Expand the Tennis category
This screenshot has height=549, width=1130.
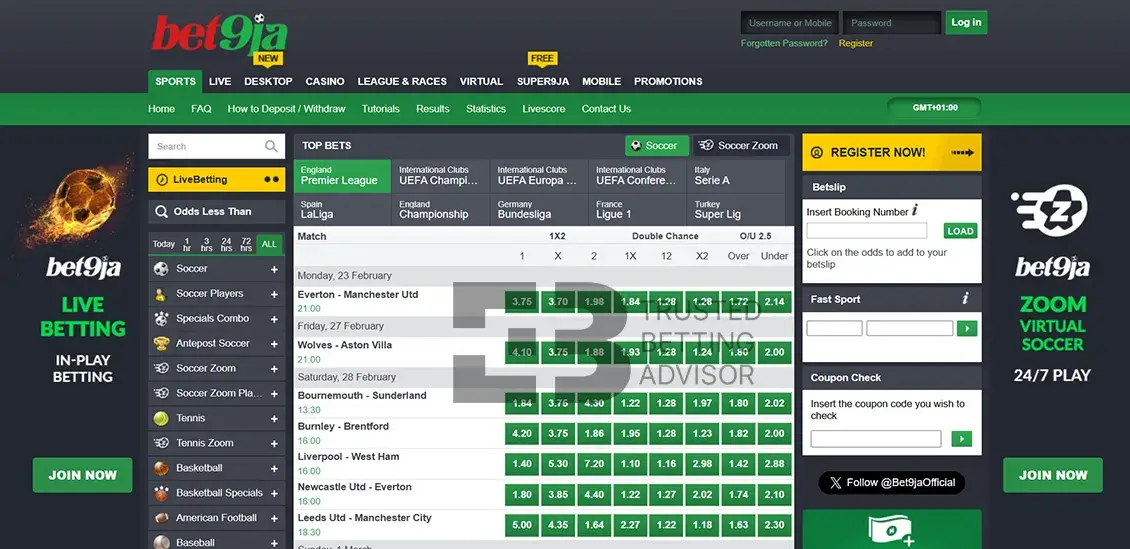pos(274,419)
